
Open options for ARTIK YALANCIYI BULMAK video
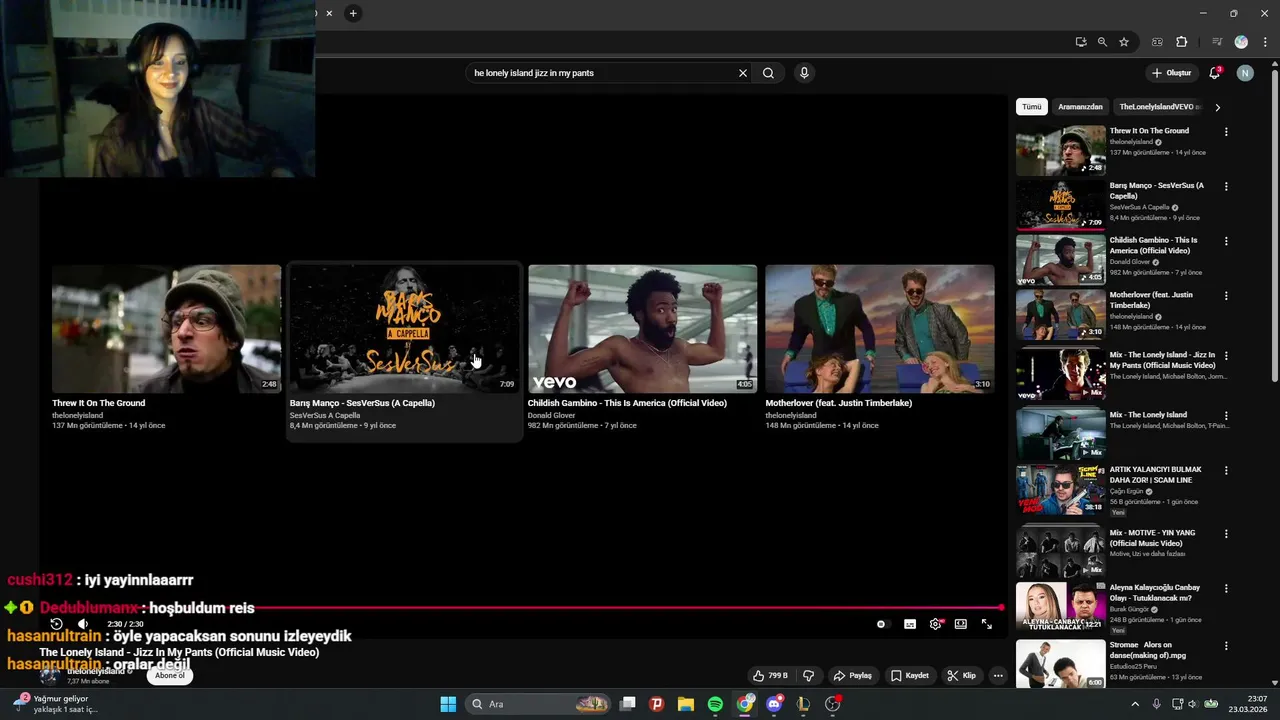1226,470
